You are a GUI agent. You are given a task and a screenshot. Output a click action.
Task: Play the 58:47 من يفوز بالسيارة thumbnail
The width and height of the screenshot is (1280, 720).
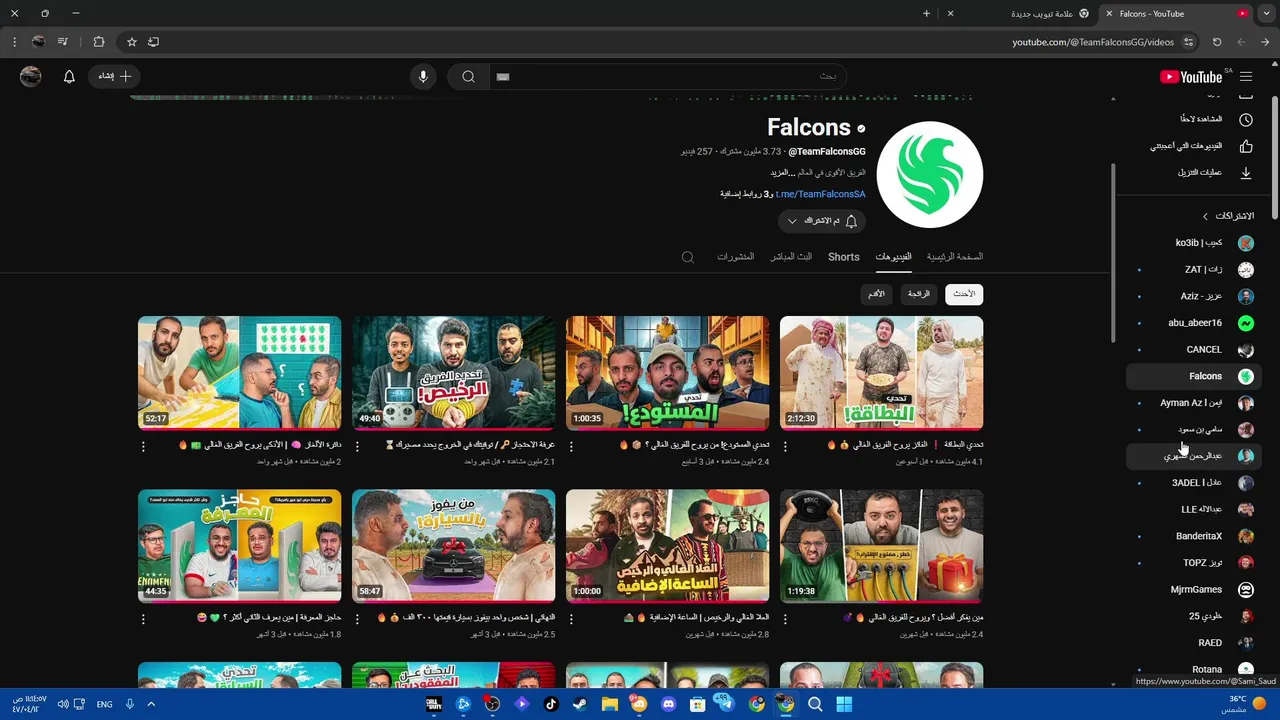[x=453, y=546]
